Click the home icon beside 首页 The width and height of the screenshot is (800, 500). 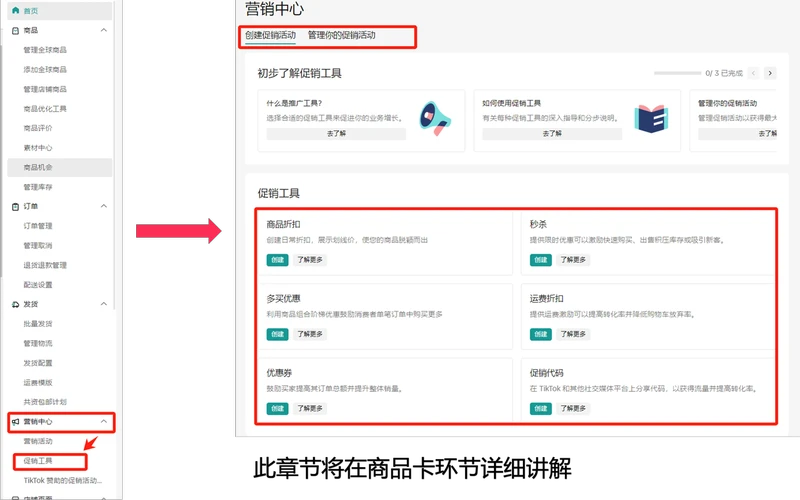tap(14, 10)
